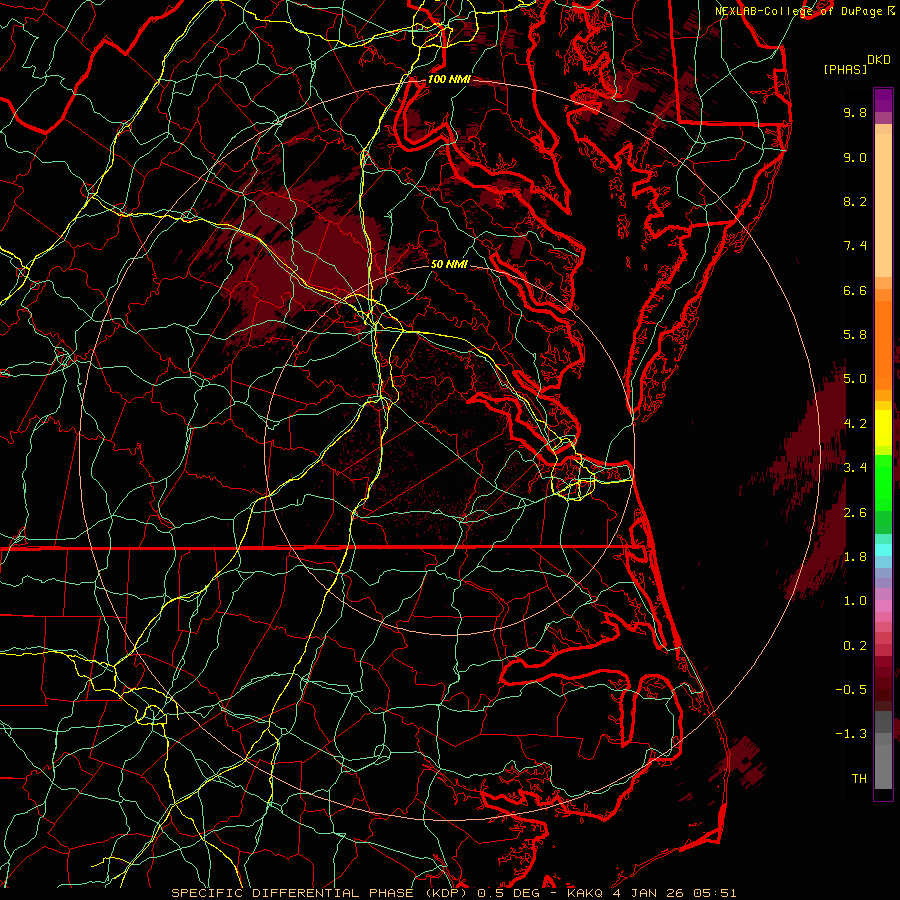
Task: Click the 9.0 scale value
Action: coord(855,157)
